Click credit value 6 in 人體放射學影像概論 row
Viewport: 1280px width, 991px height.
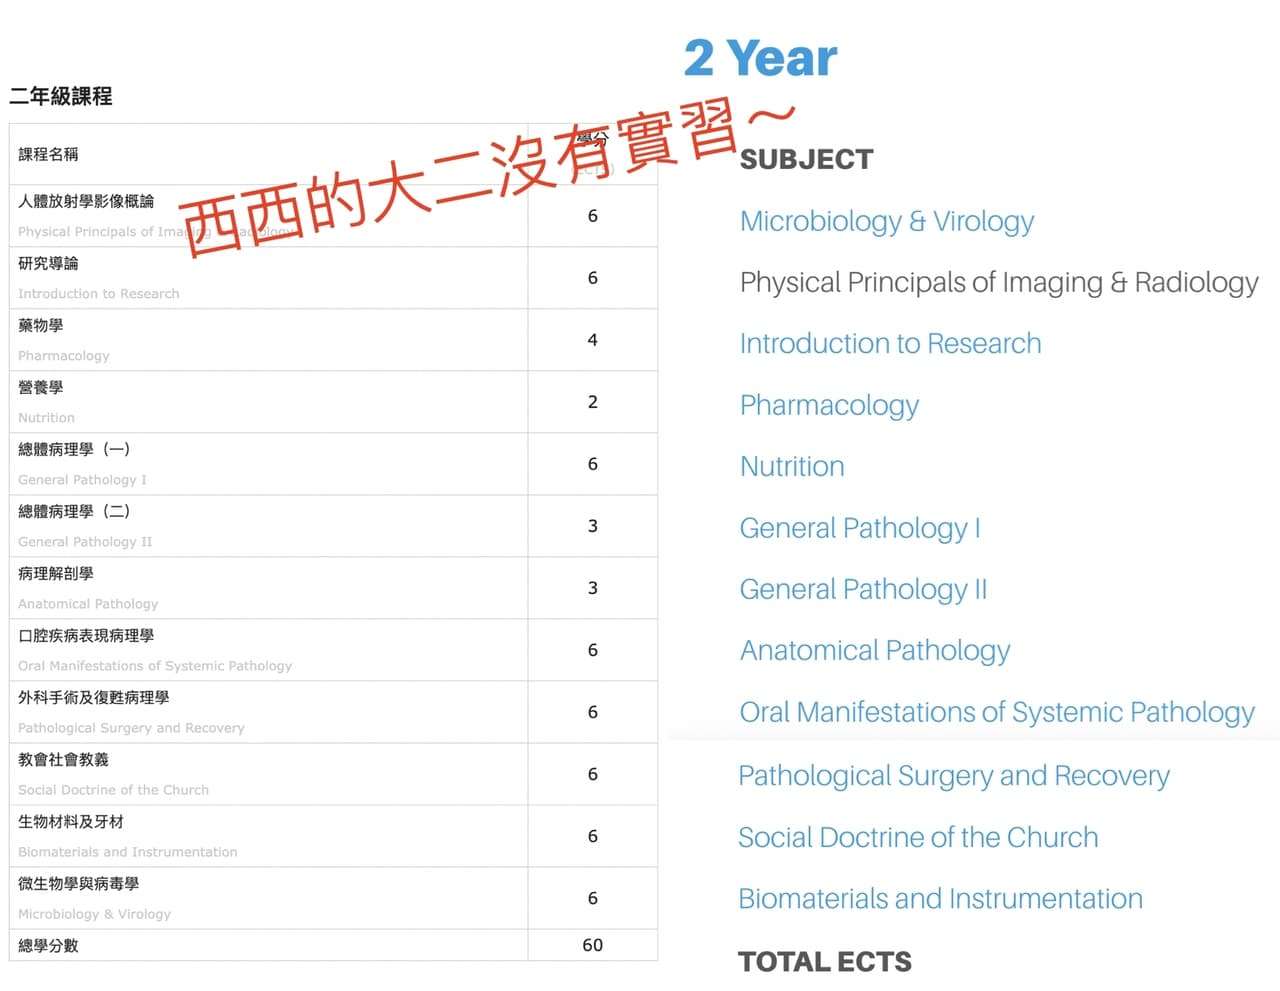[x=593, y=216]
